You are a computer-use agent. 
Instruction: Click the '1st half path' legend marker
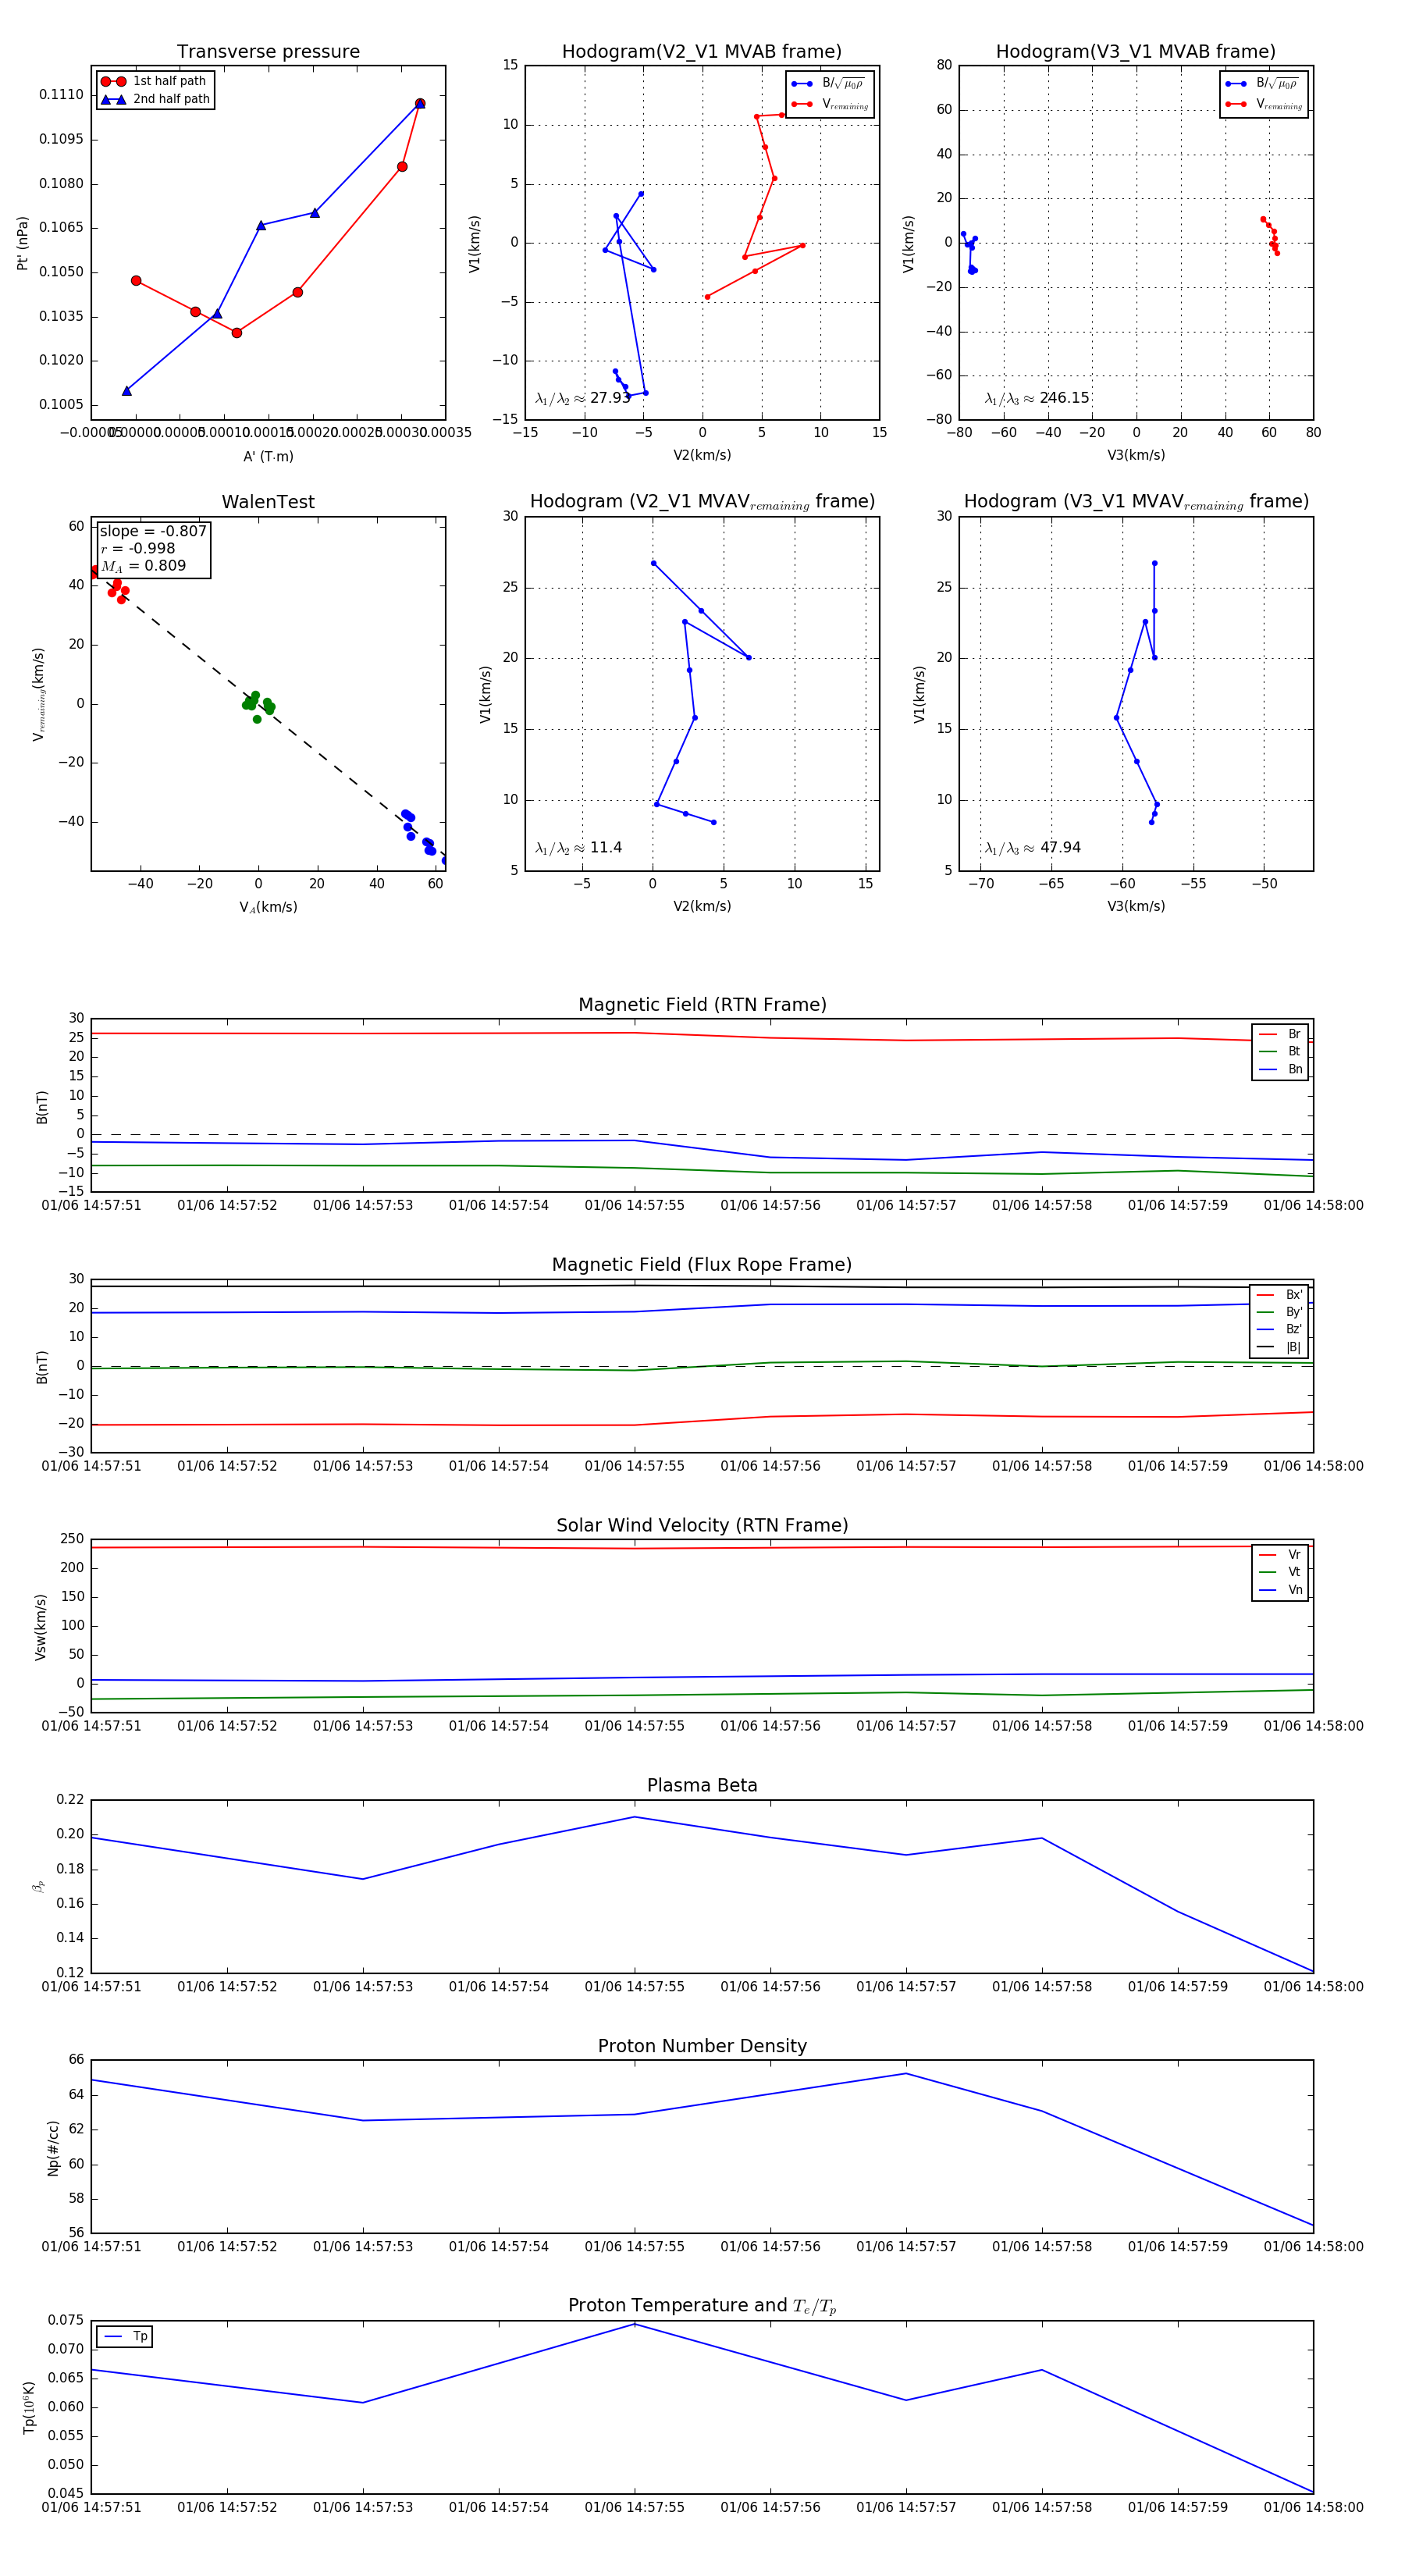tap(113, 81)
